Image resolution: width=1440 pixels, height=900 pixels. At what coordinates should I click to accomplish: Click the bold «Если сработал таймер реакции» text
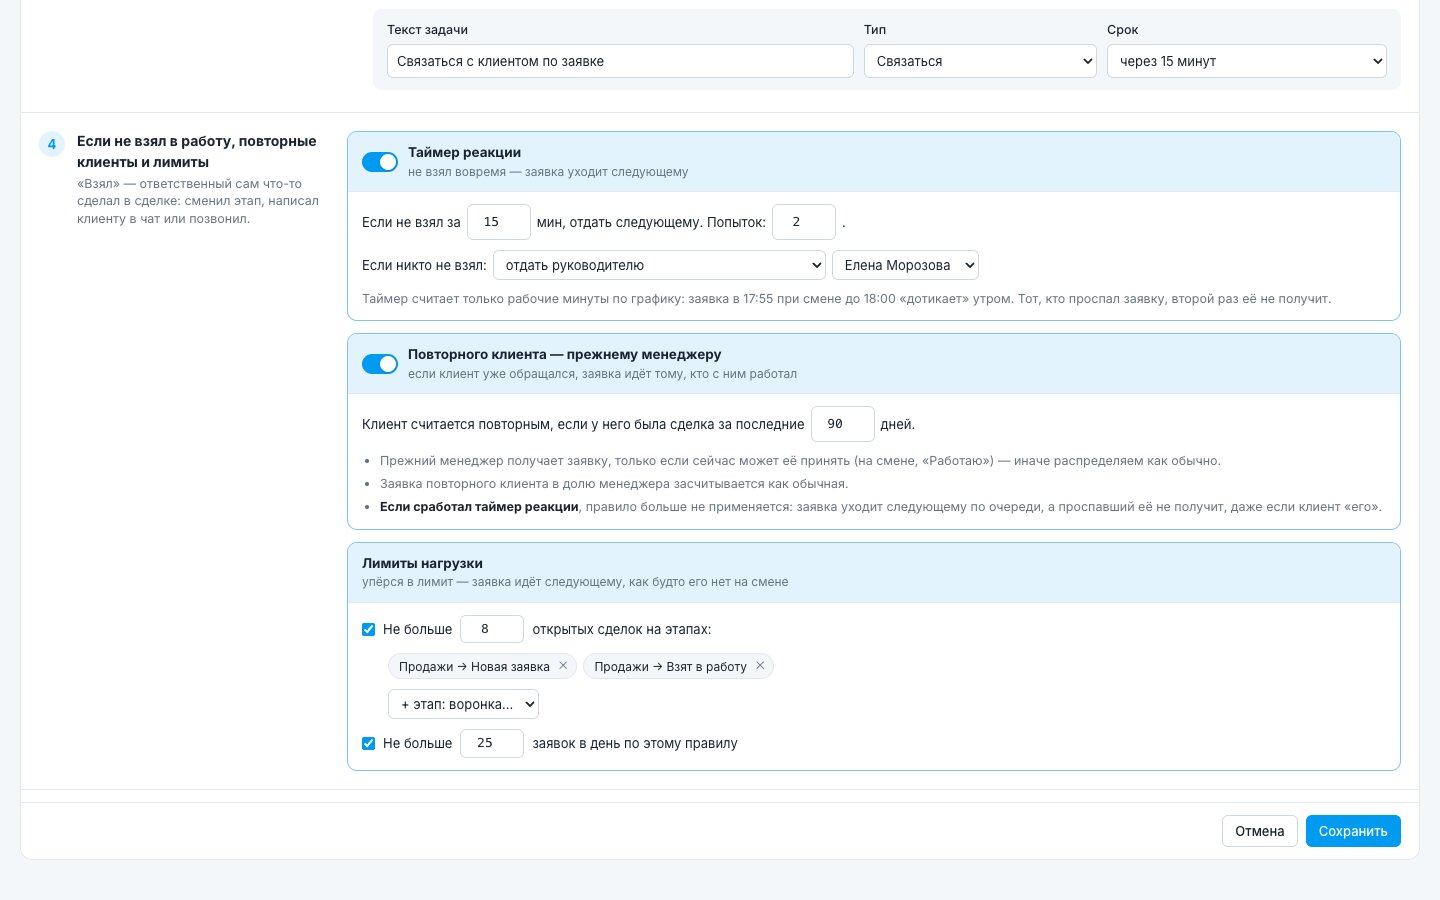(x=479, y=506)
